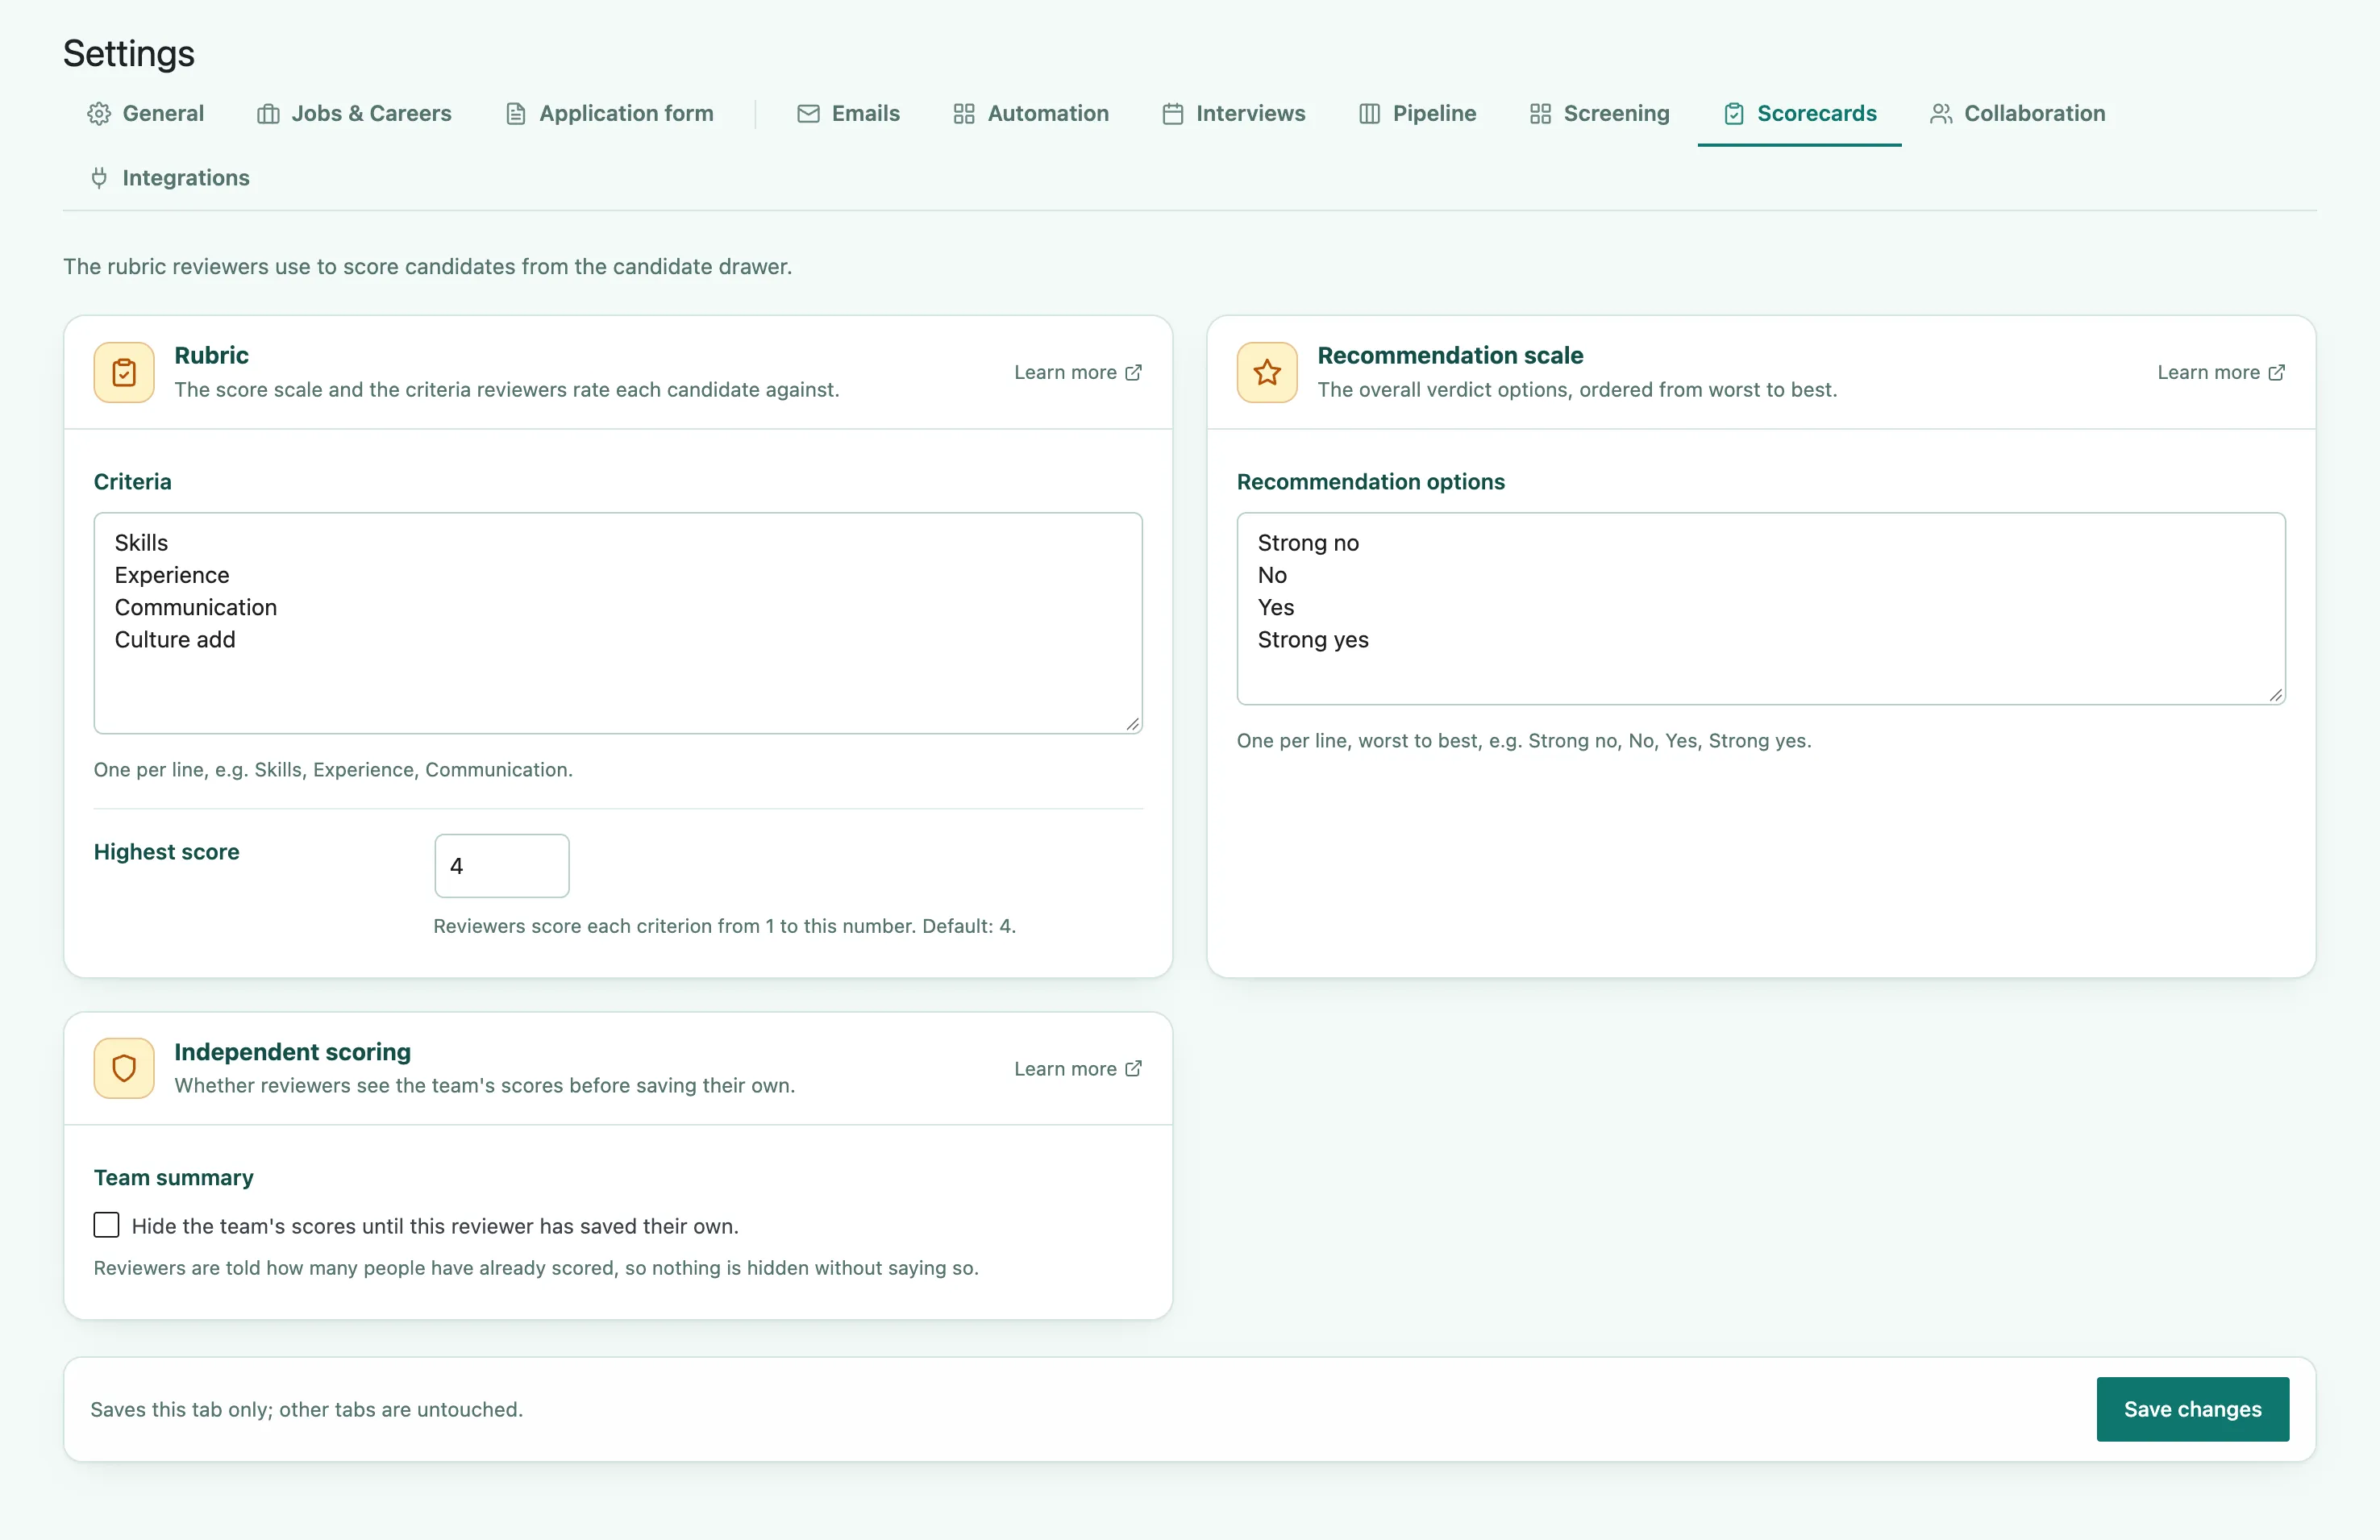Open the Application form tab
Viewport: 2380px width, 1540px height.
pyautogui.click(x=609, y=114)
